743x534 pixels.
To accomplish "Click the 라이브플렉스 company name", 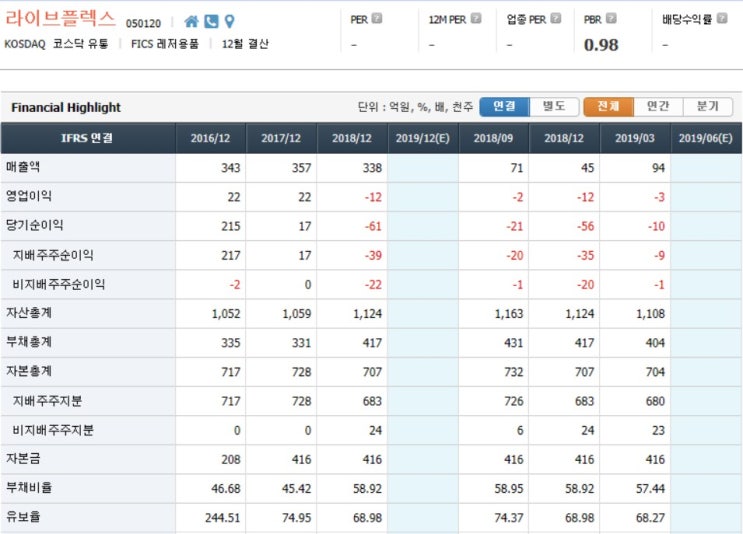I will [x=60, y=18].
